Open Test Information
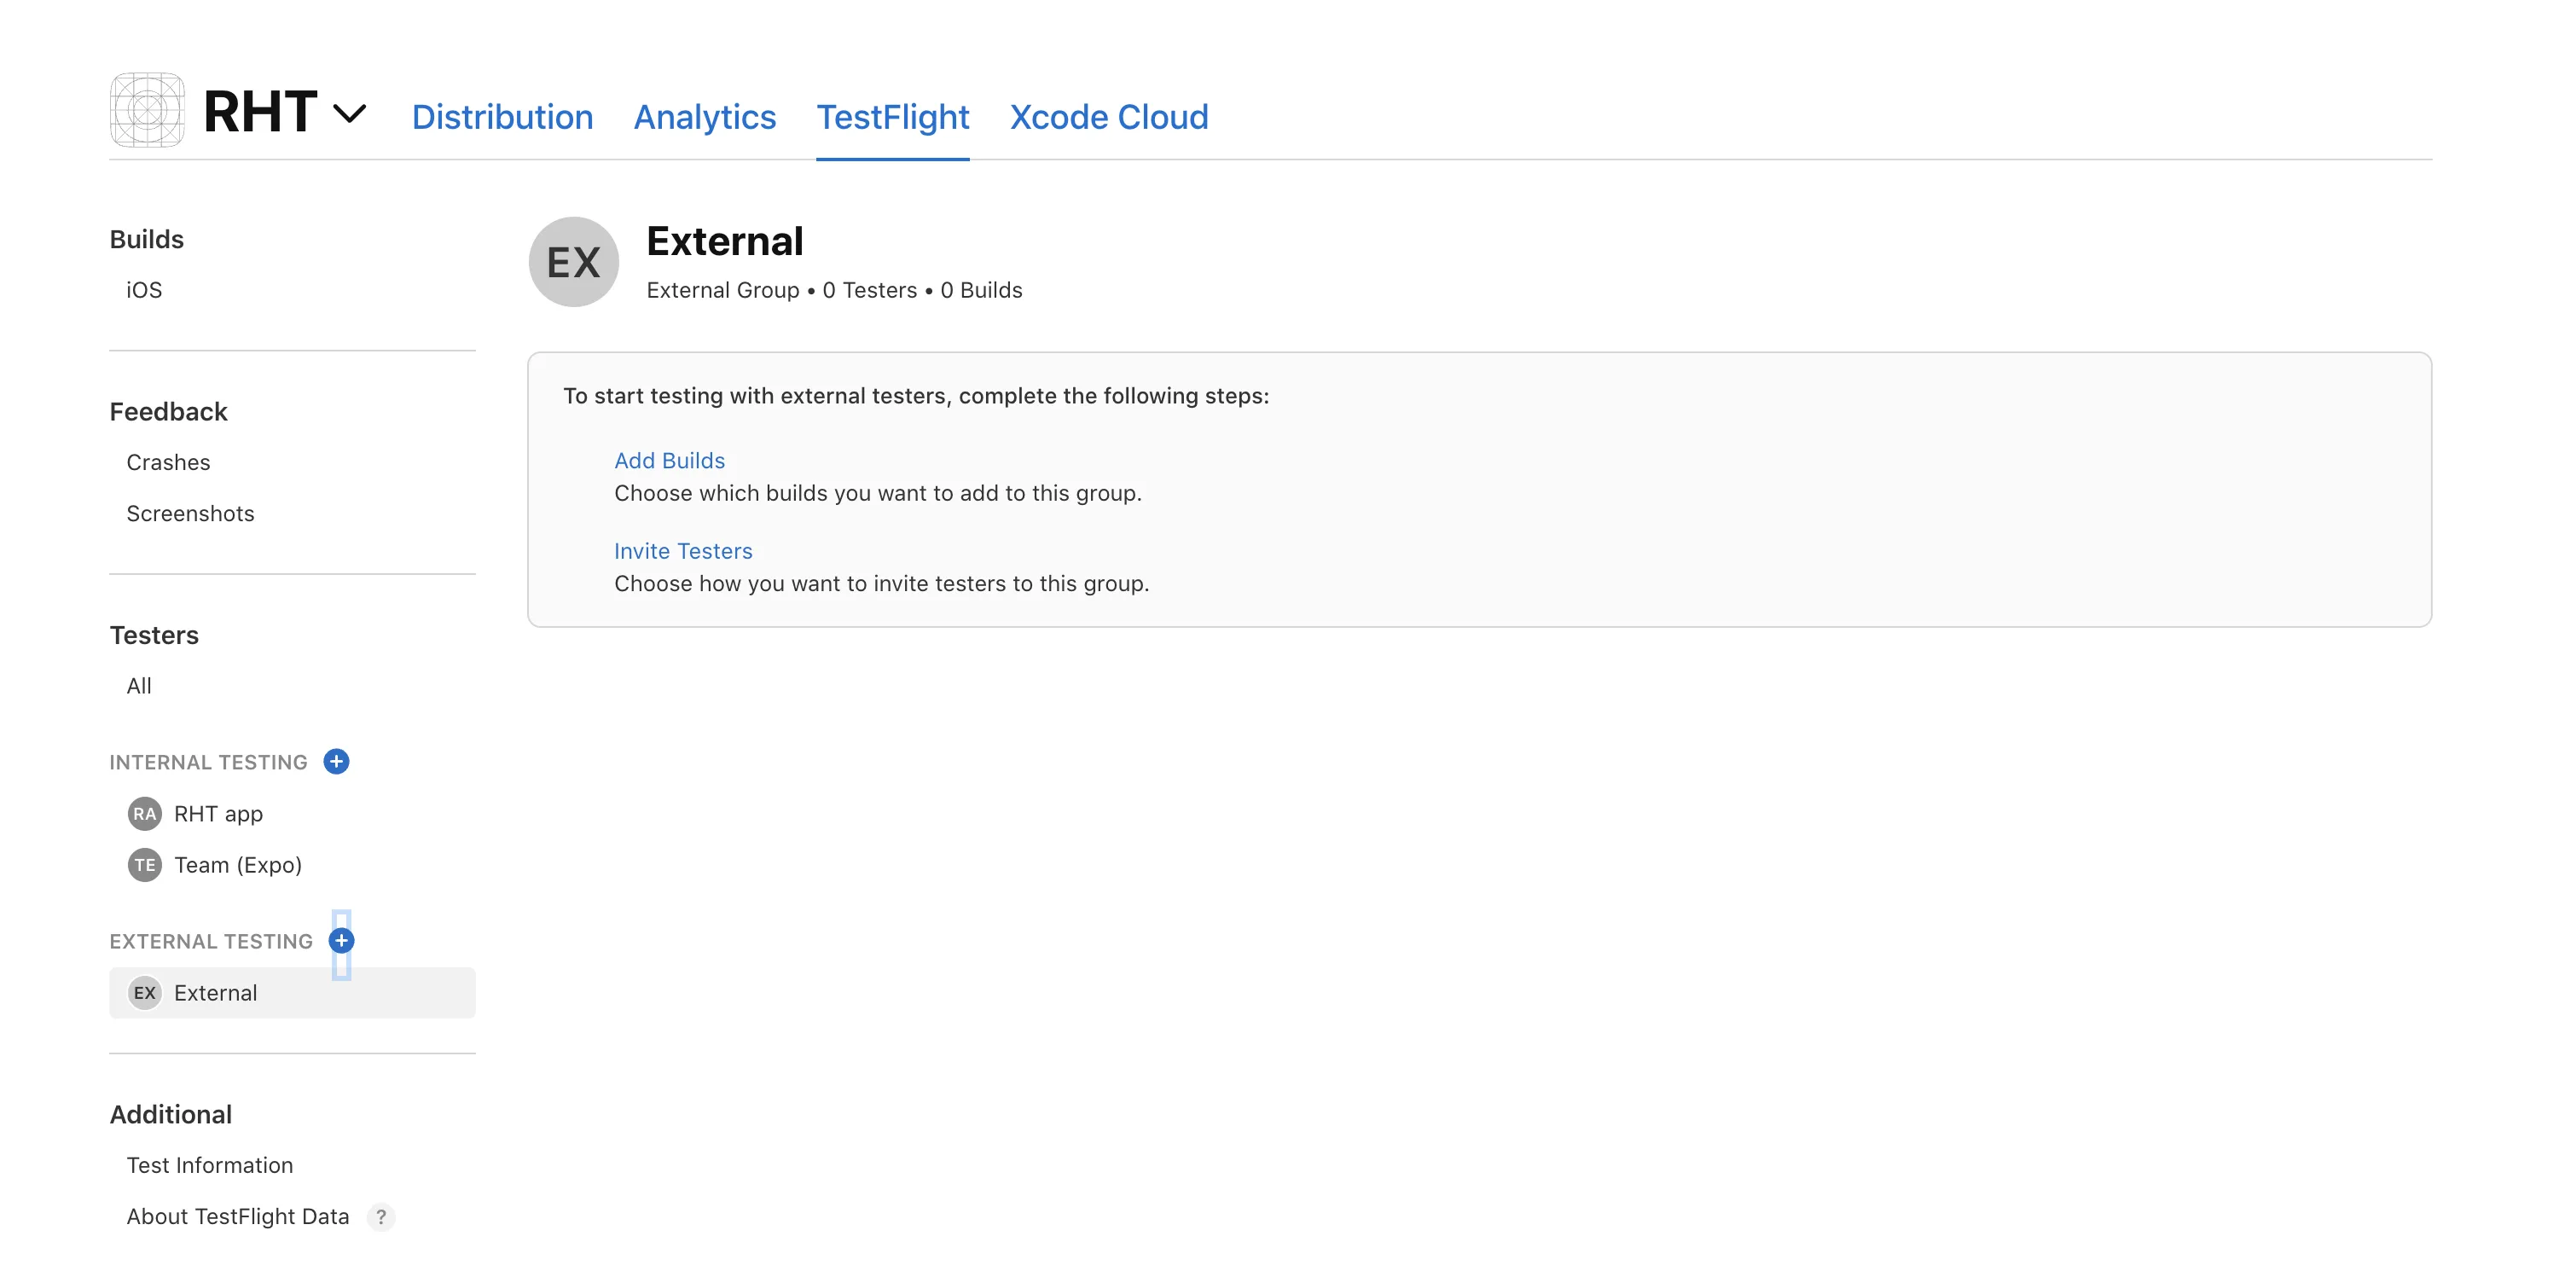The image size is (2576, 1271). click(x=210, y=1165)
